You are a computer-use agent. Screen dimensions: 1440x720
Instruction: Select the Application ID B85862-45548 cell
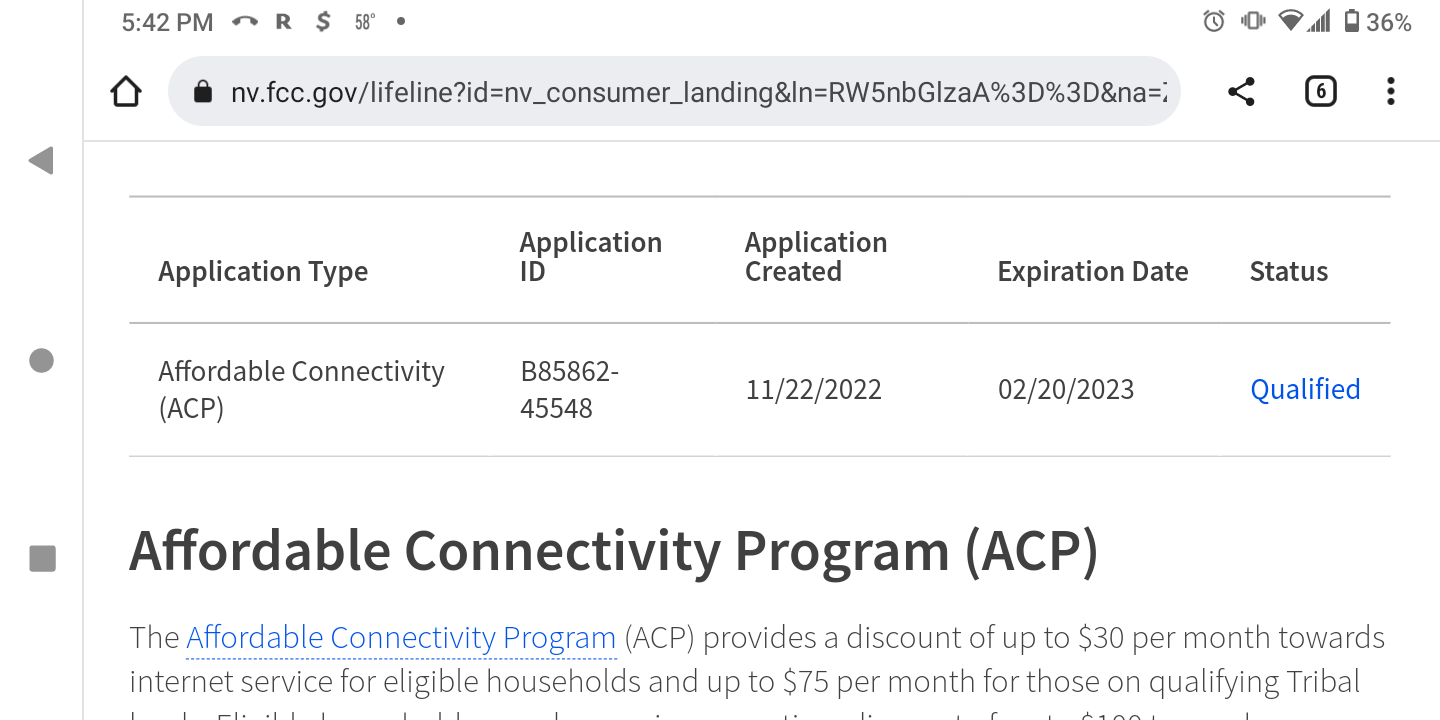click(x=569, y=390)
